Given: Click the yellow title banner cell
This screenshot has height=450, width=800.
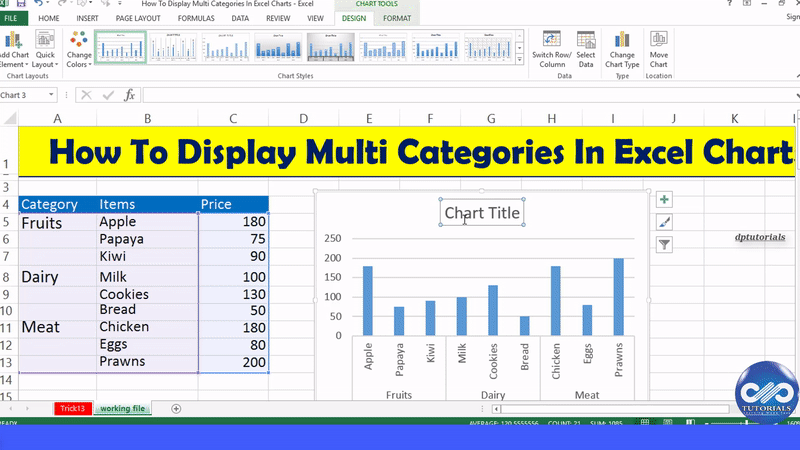Looking at the screenshot, I should pos(407,152).
